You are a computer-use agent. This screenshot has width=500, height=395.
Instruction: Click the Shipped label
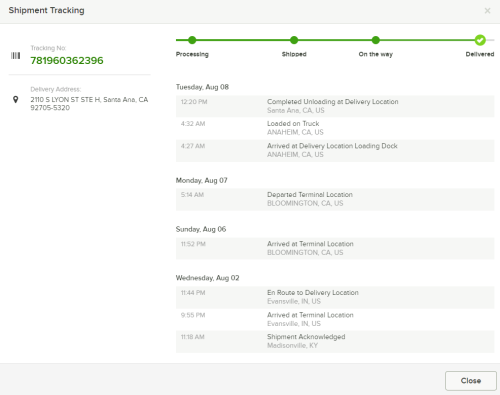pos(294,54)
